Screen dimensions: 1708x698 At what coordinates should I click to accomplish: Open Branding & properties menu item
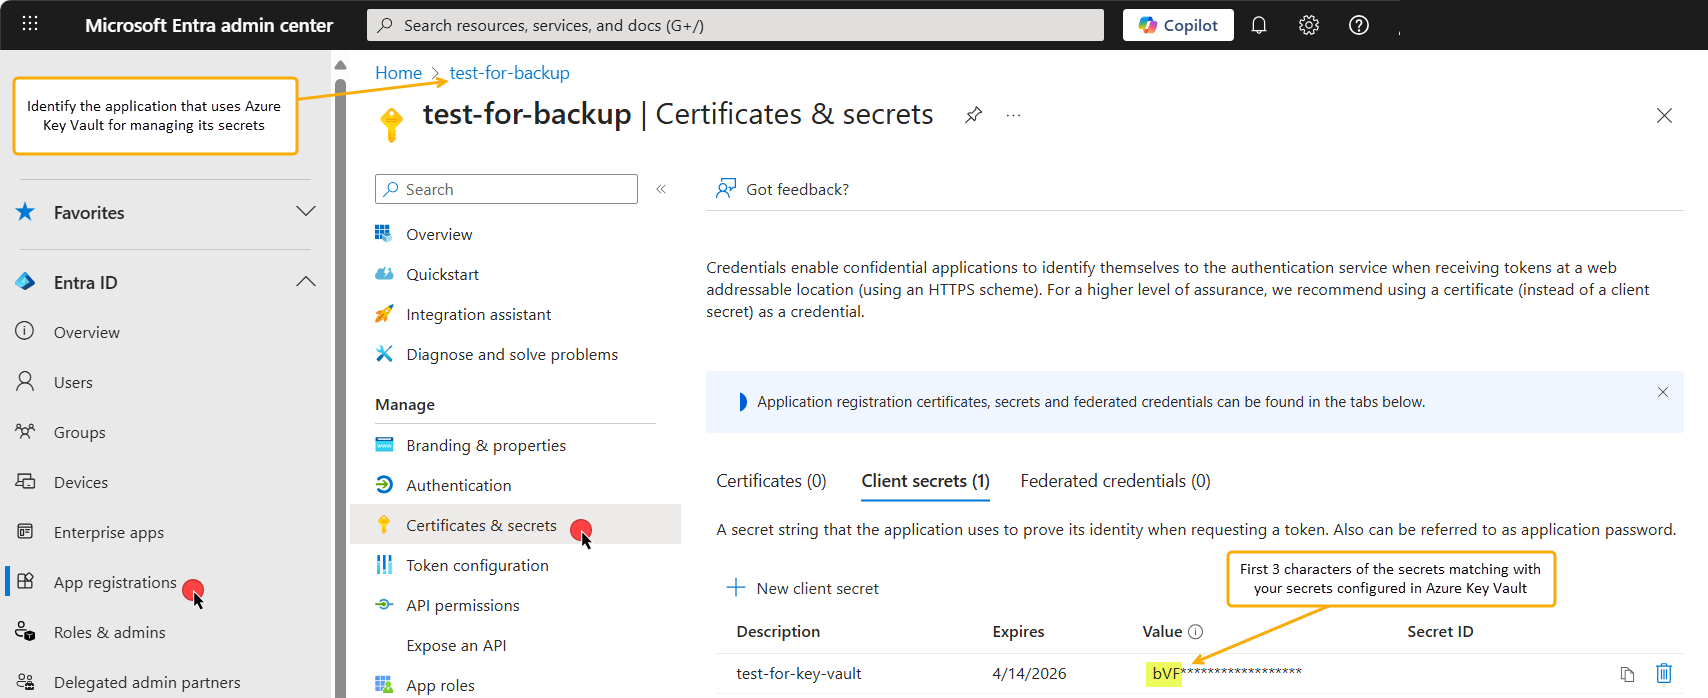pyautogui.click(x=486, y=445)
